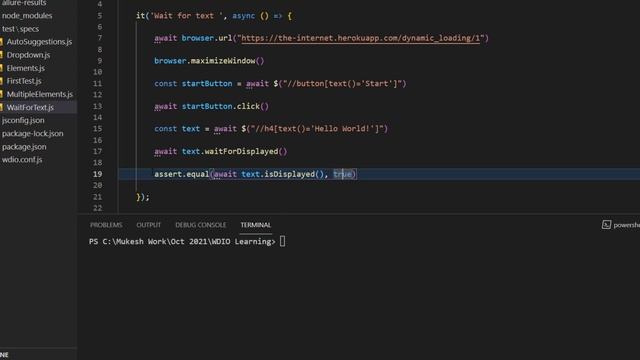Expand the node_modules folder
The width and height of the screenshot is (640, 360).
tap(27, 16)
